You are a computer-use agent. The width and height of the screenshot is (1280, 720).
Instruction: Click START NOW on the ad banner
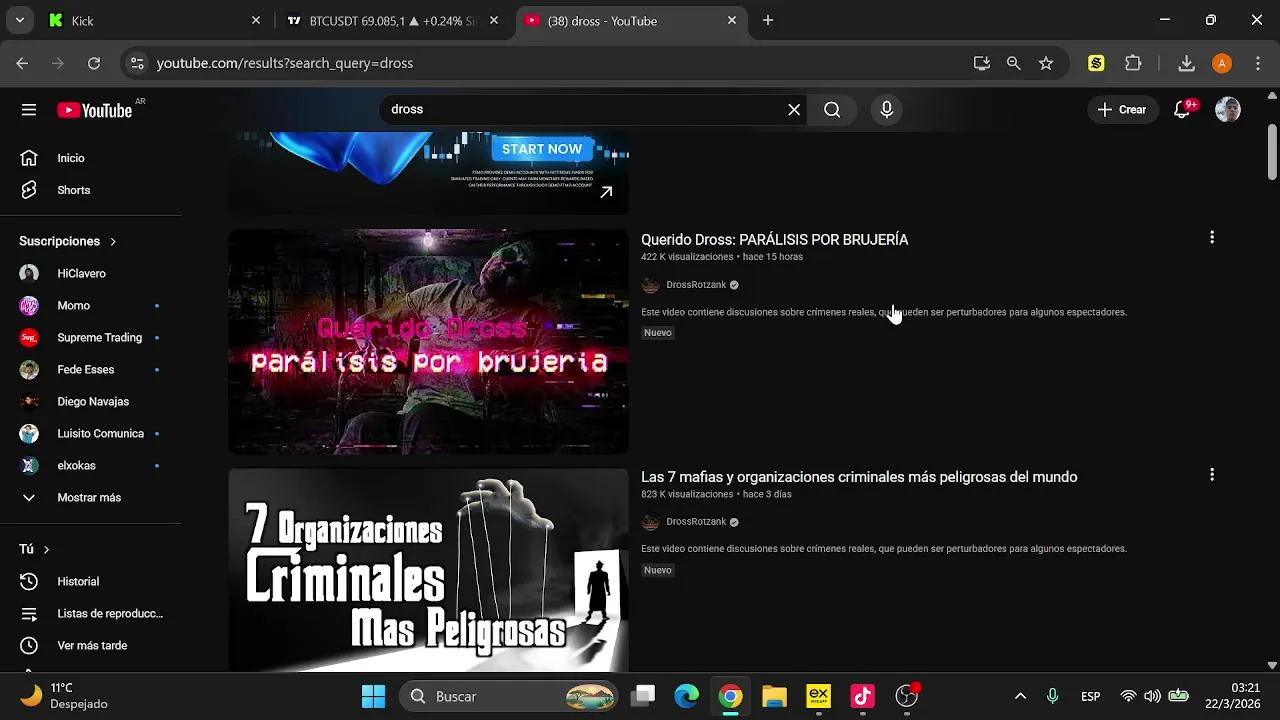tap(542, 149)
